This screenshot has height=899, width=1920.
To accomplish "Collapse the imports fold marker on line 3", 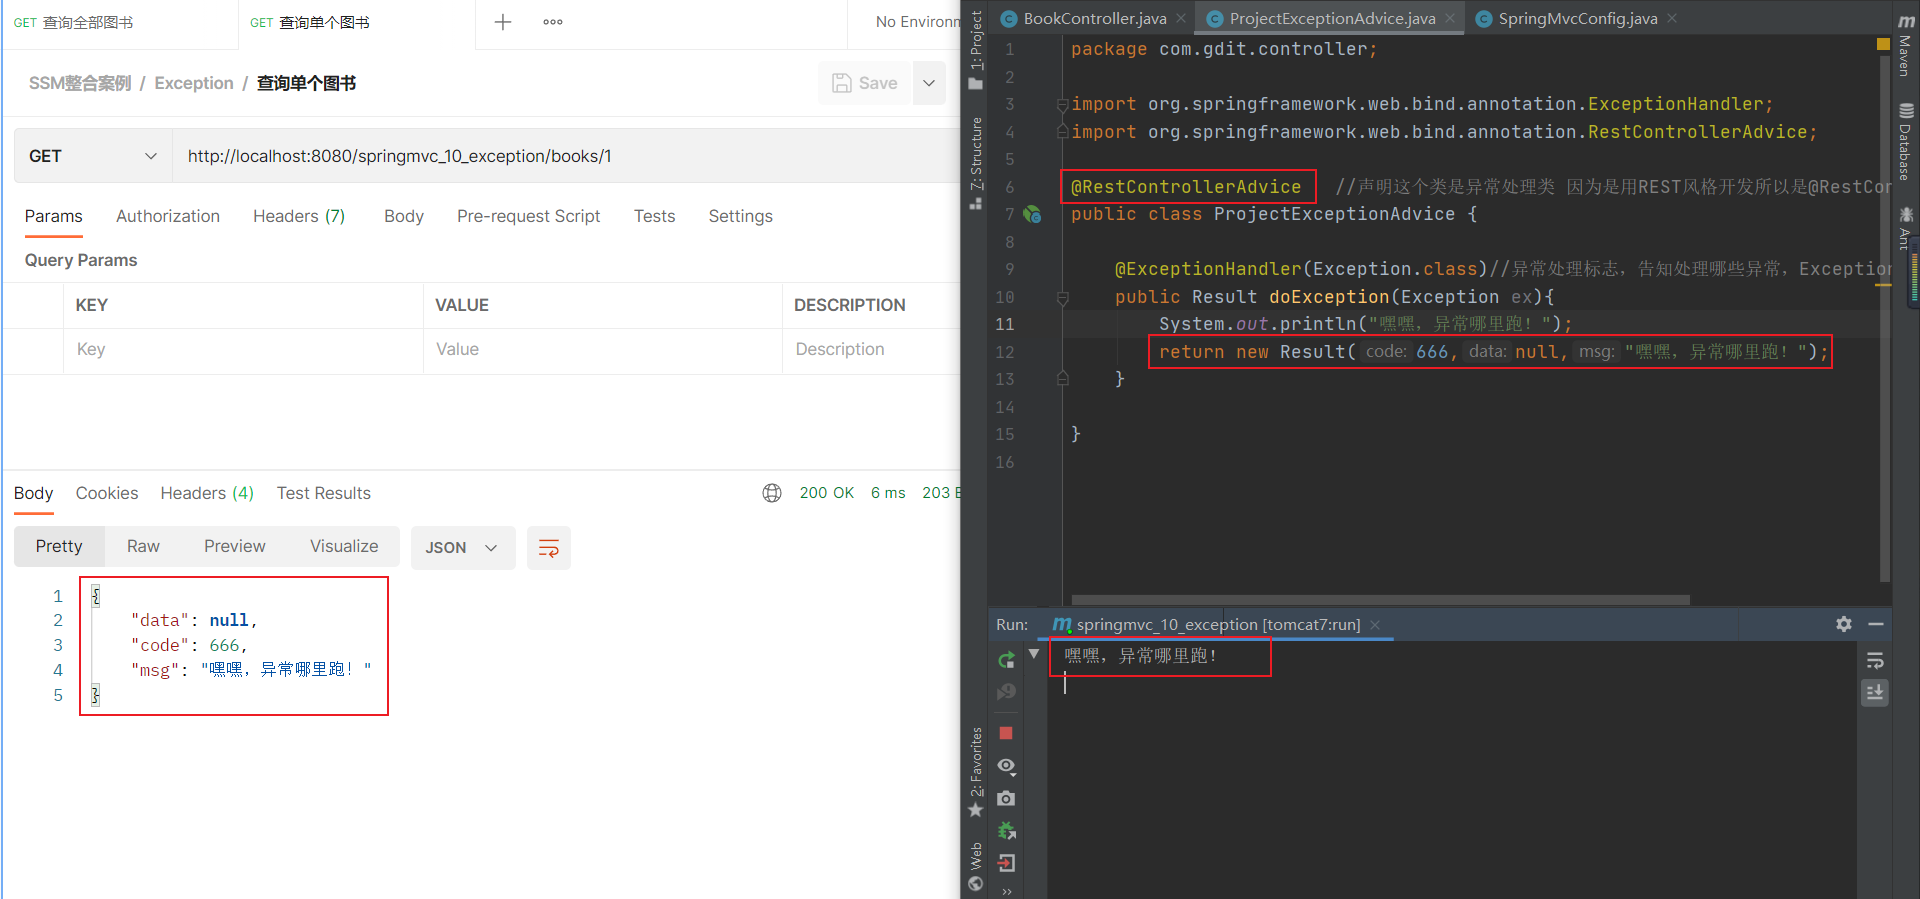I will point(1063,104).
